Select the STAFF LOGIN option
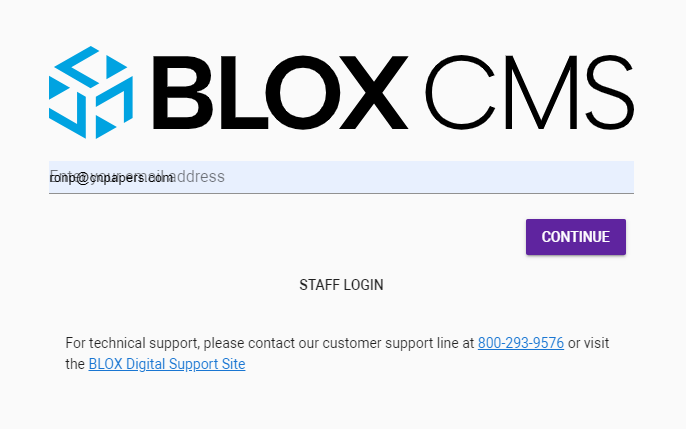 coord(341,285)
